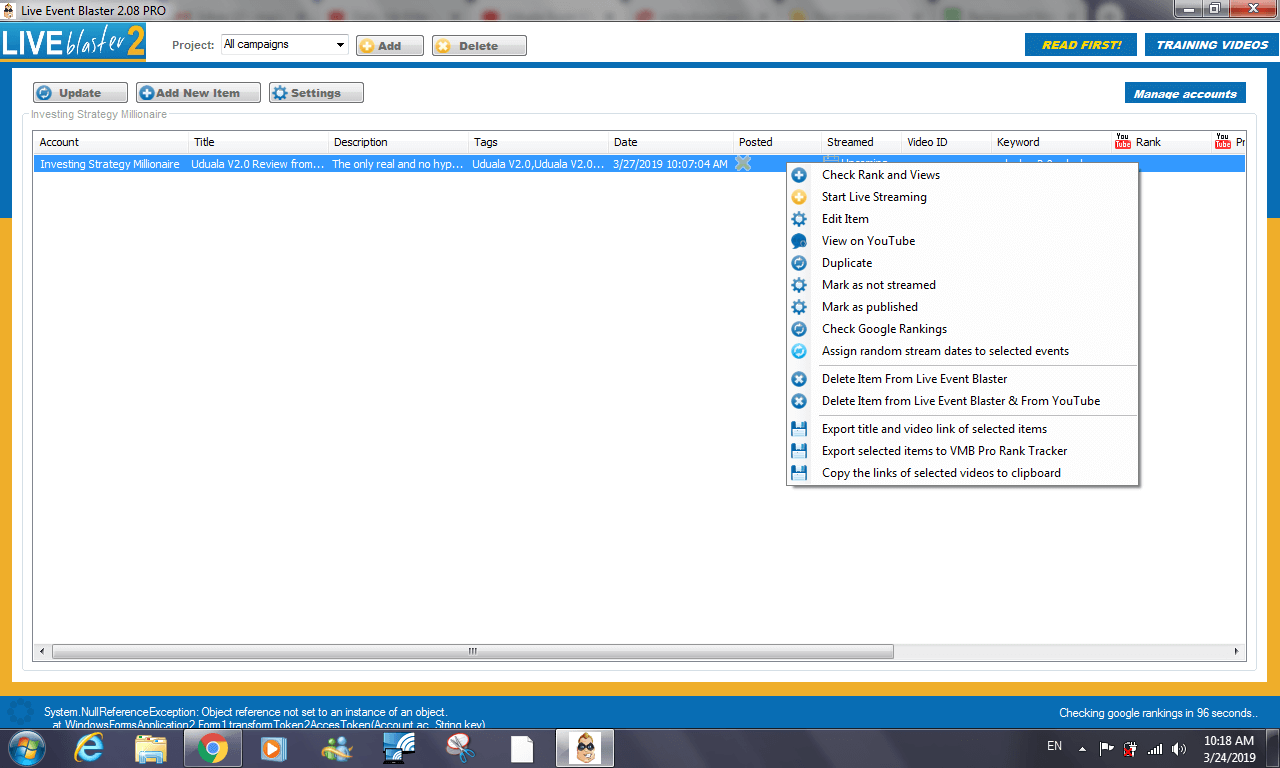Screen dimensions: 1280x768
Task: Click Manage accounts
Action: click(x=1185, y=93)
